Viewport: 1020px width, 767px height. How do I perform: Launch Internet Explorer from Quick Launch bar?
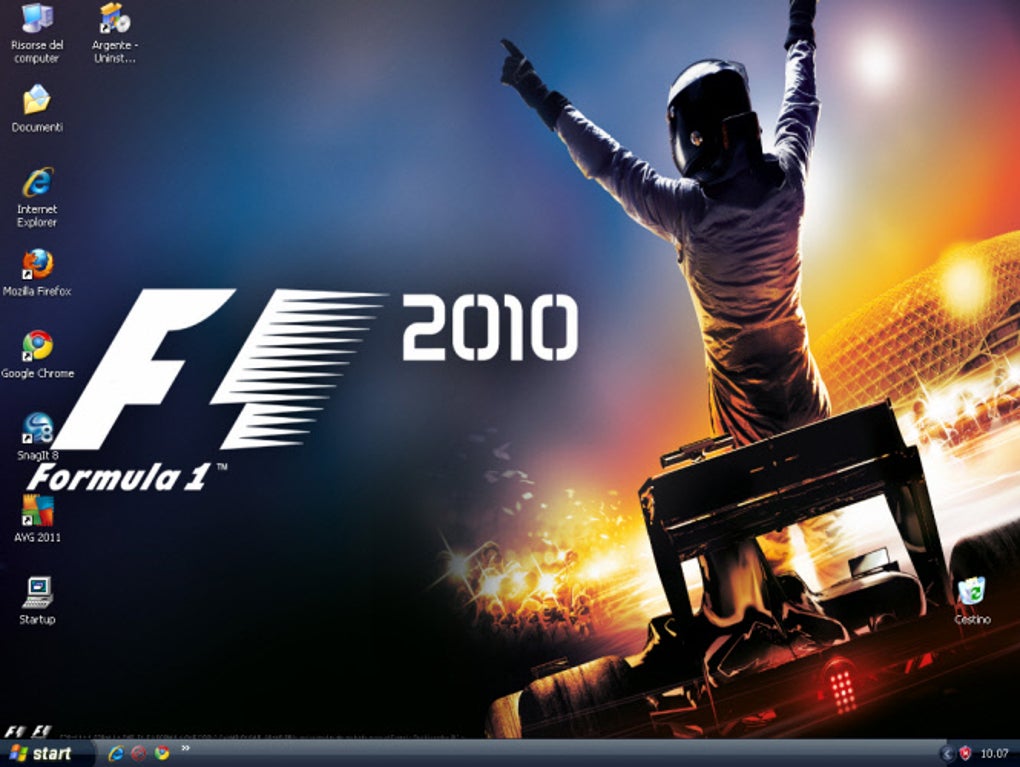point(116,753)
